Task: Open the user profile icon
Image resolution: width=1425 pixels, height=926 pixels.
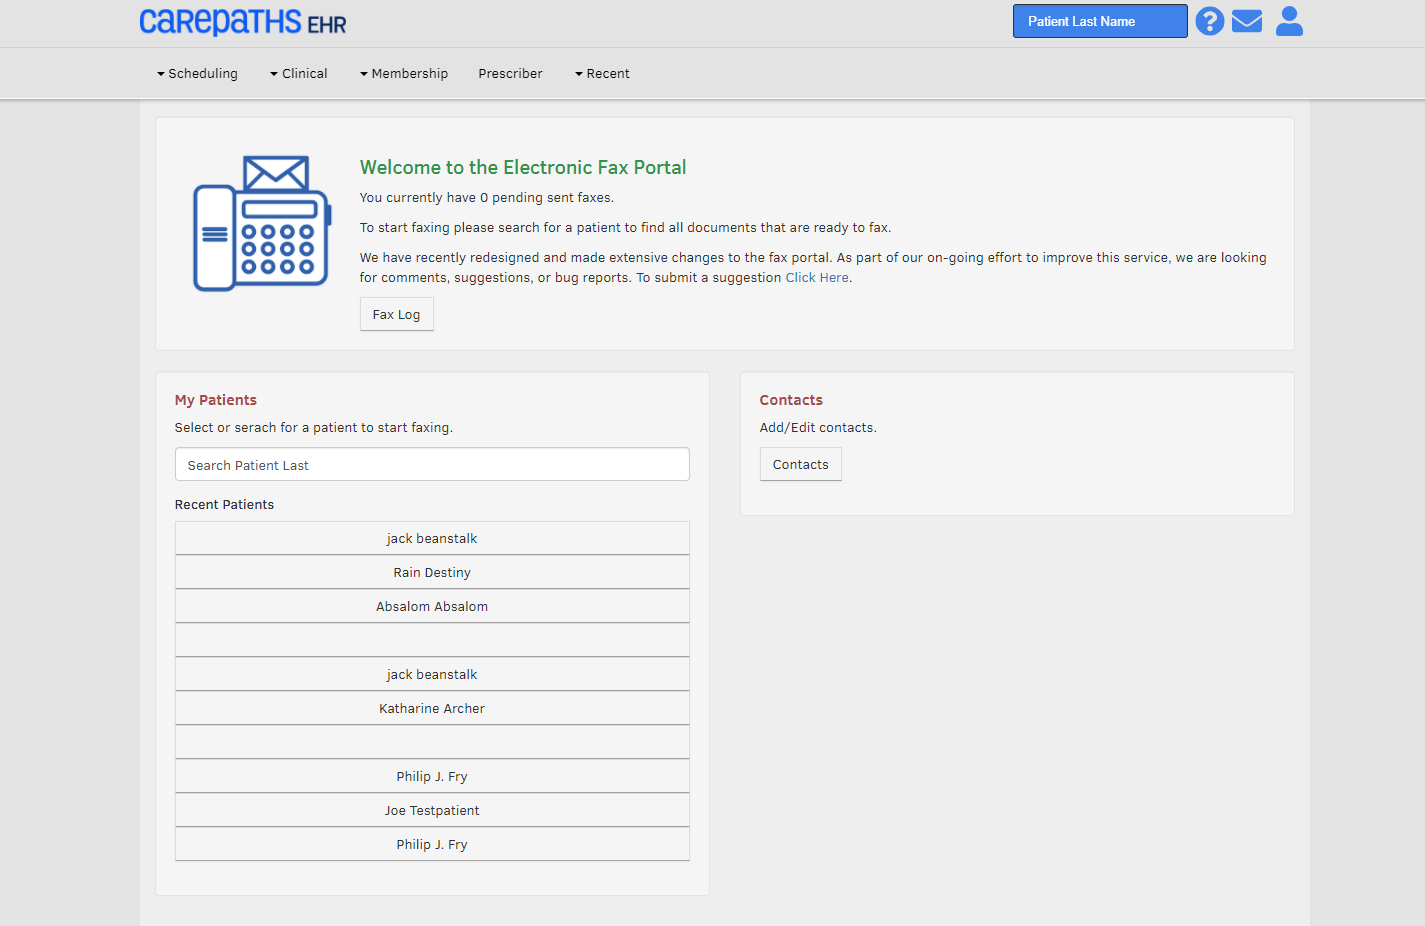Action: tap(1289, 21)
